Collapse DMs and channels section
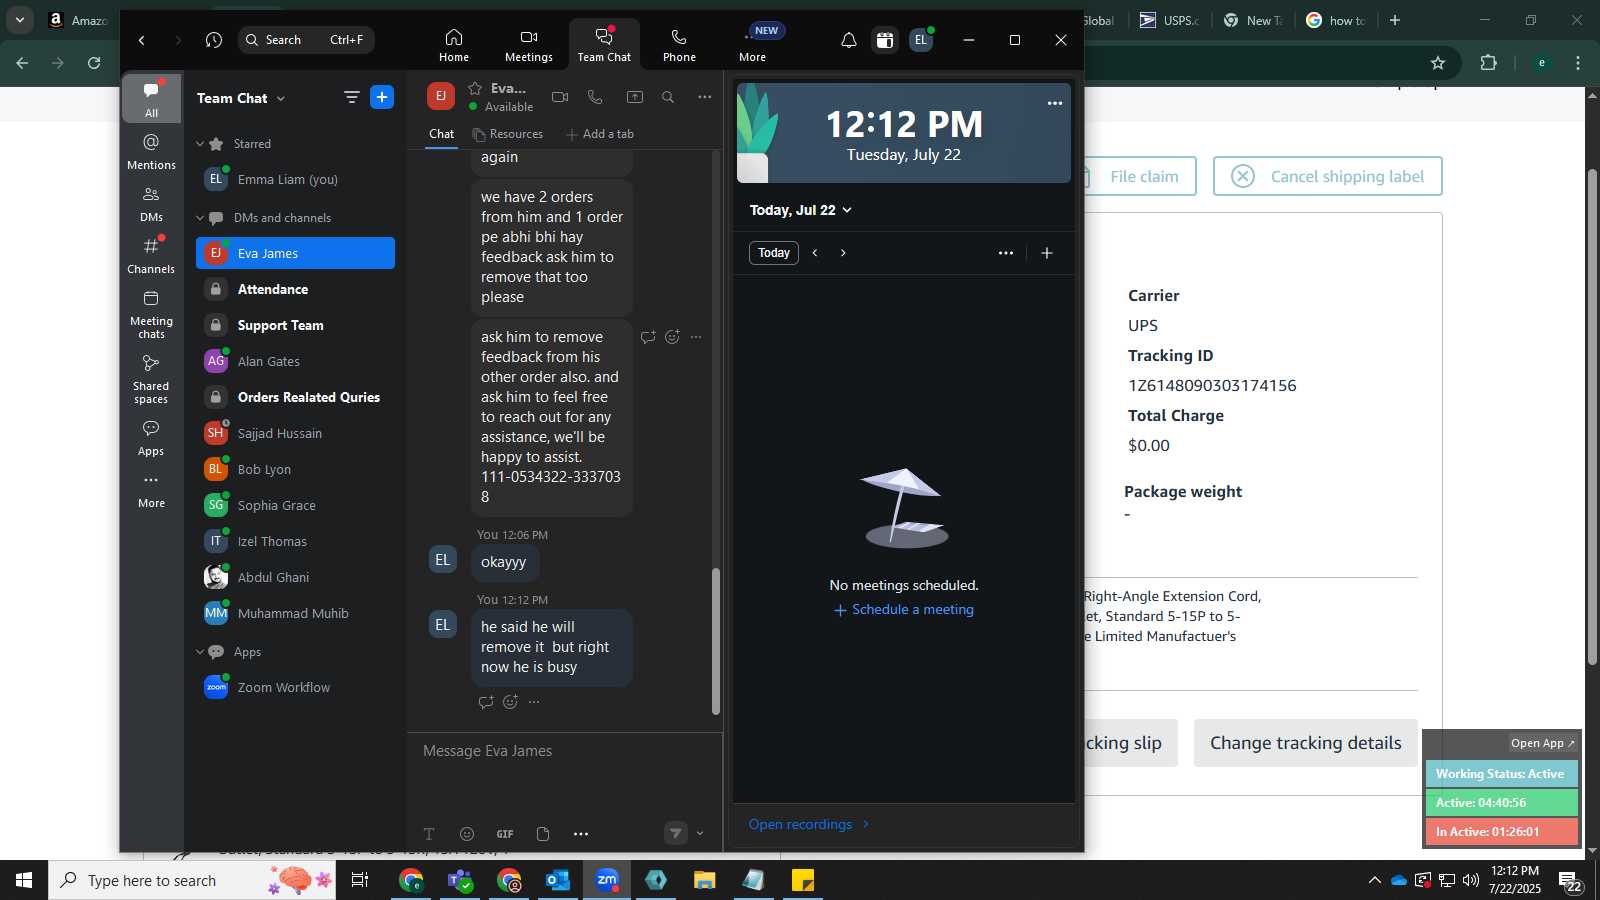 [200, 218]
